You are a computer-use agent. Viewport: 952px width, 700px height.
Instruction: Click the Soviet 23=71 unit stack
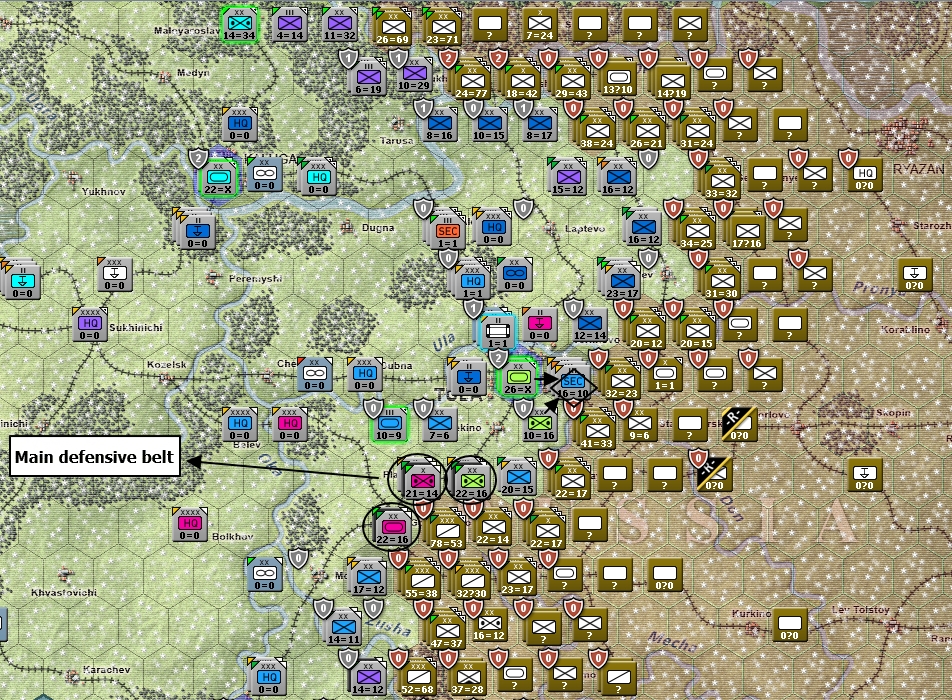tap(442, 28)
